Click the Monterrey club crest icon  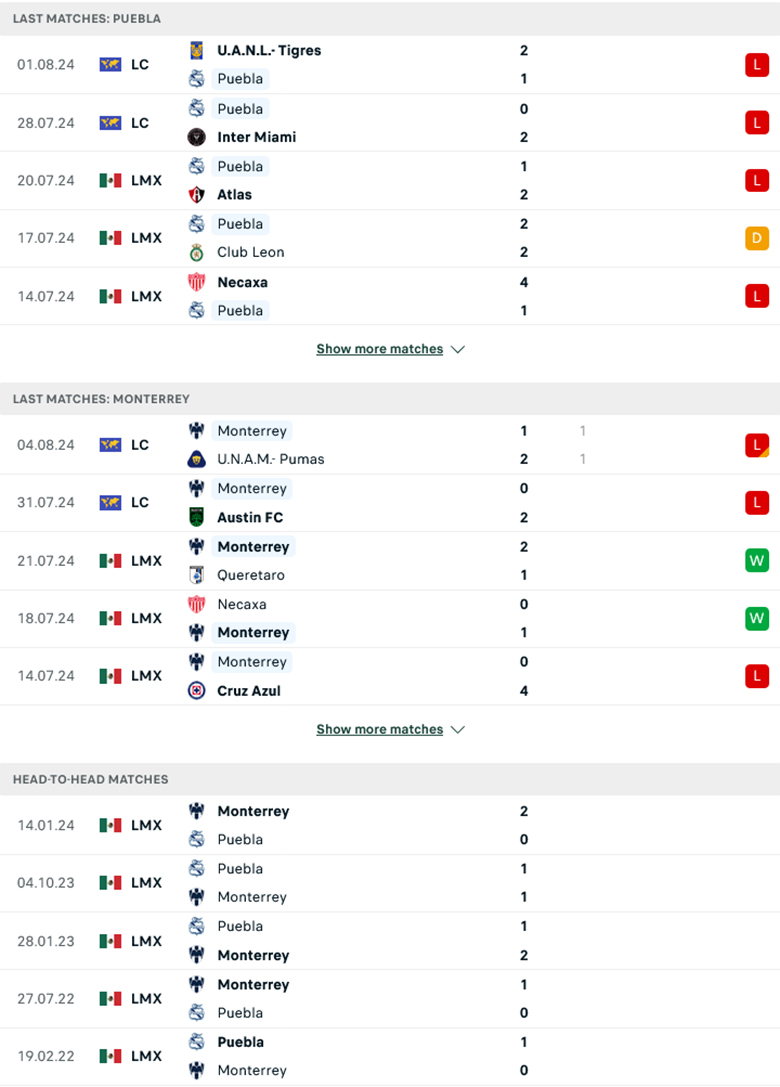[196, 431]
